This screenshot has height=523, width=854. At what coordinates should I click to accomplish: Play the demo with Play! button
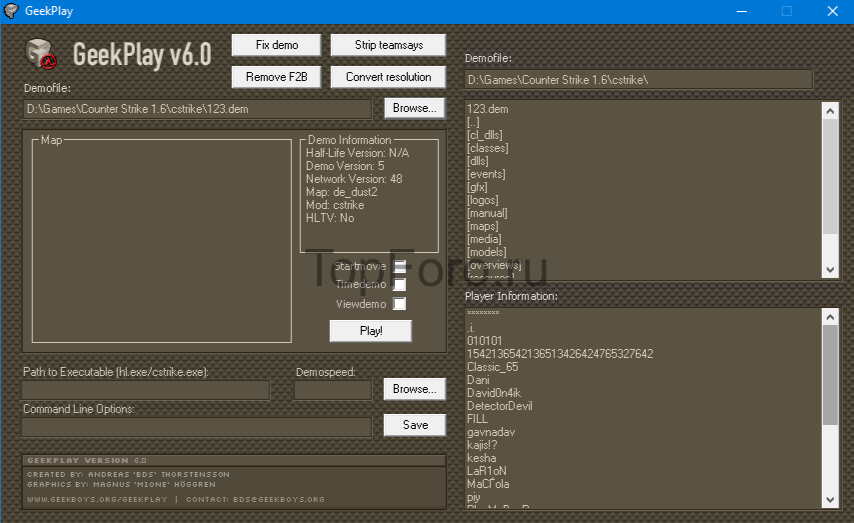click(x=371, y=331)
